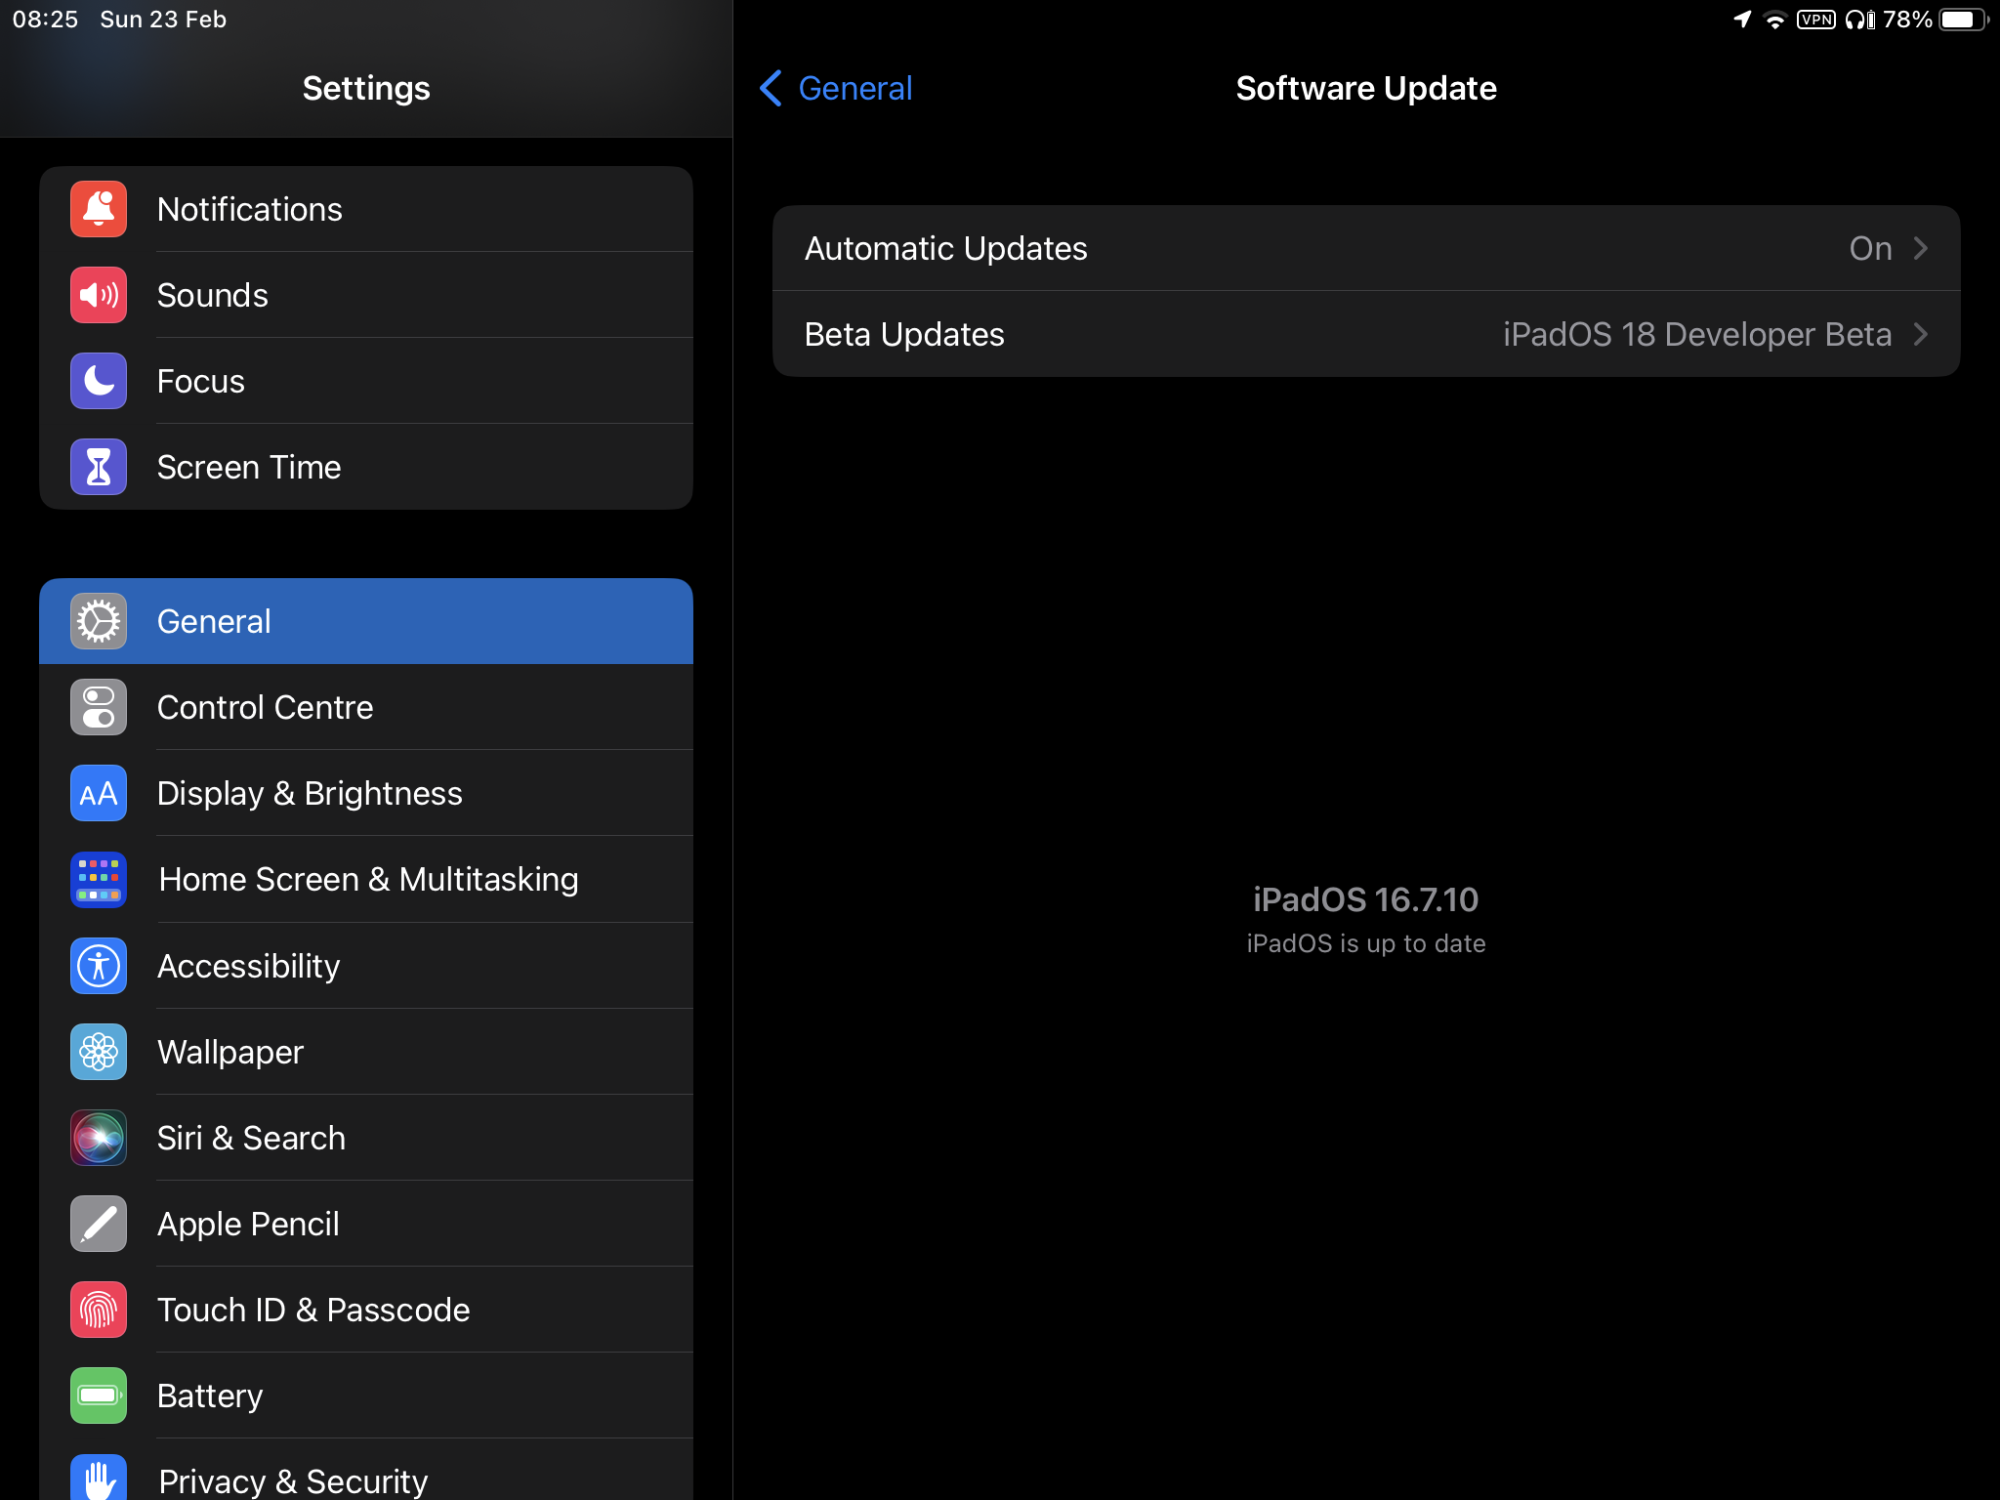Screen dimensions: 2000x1500
Task: Tap the battery indicator in status bar
Action: pyautogui.click(x=1964, y=20)
